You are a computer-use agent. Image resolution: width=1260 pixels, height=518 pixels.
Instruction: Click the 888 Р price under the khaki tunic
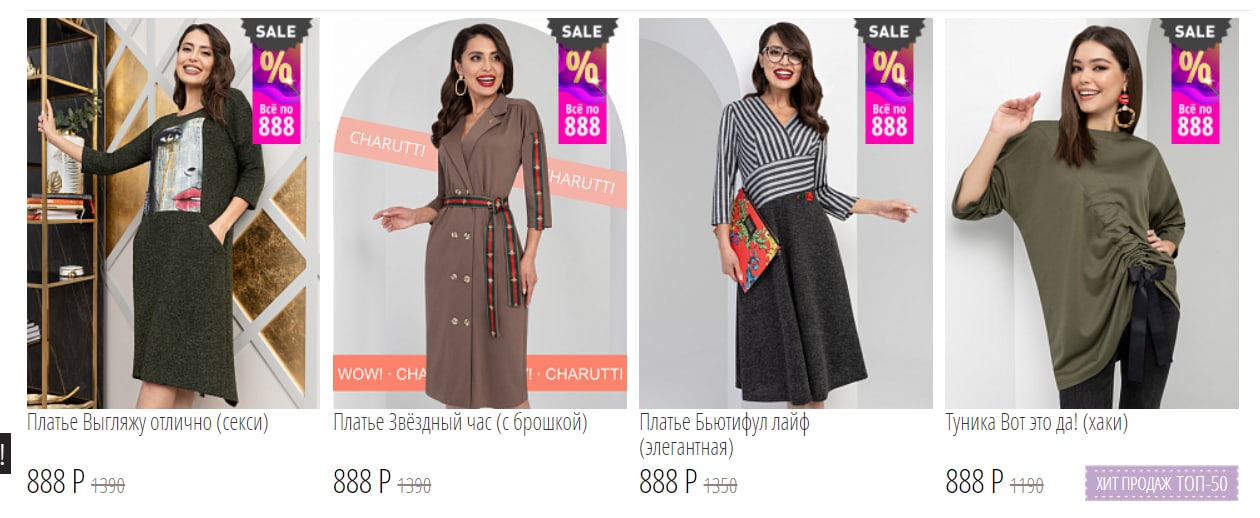pyautogui.click(x=975, y=482)
